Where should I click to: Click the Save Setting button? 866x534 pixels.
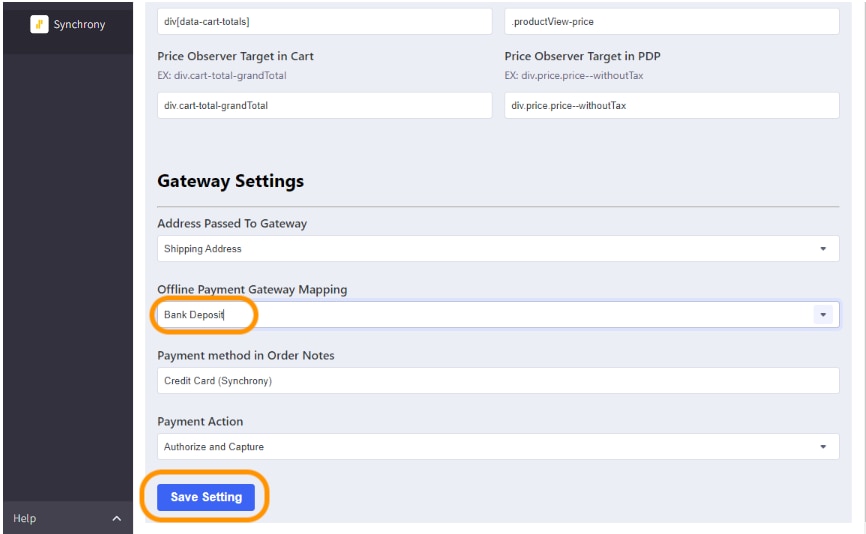tap(206, 497)
